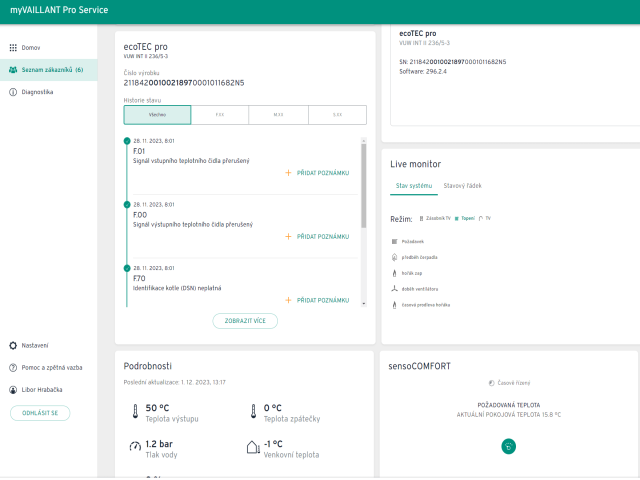Screen dimensions: 640x480
Task: Open Diagnostika in the sidebar
Action: [49, 92]
